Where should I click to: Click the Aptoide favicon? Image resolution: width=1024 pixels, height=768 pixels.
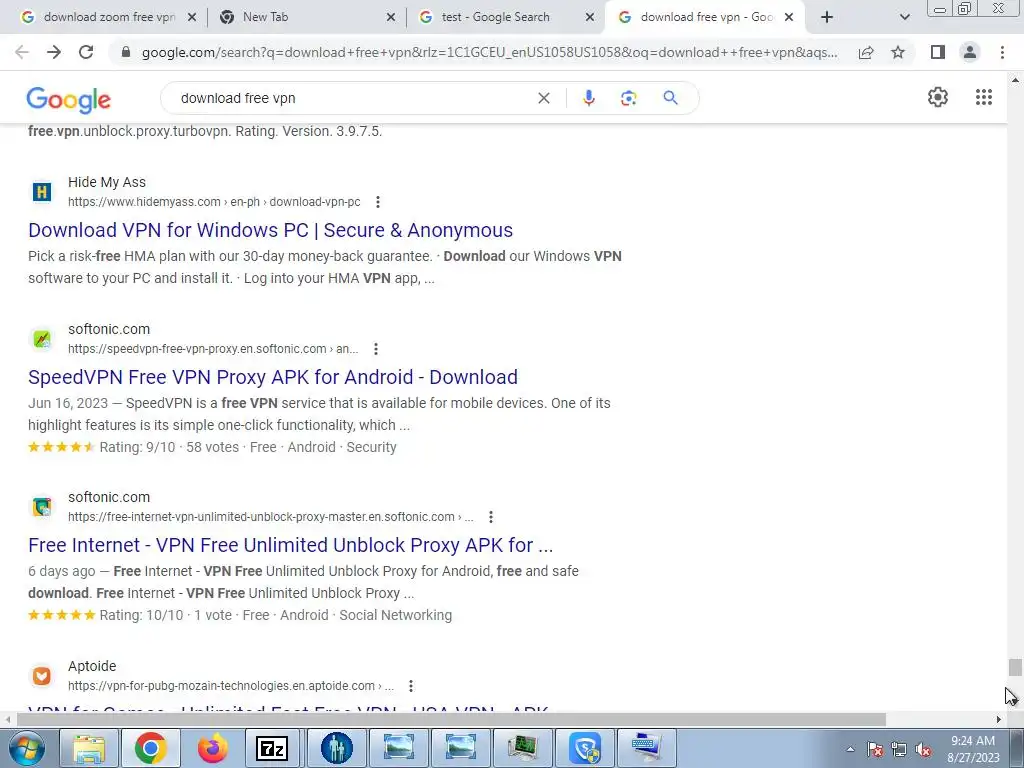point(42,675)
